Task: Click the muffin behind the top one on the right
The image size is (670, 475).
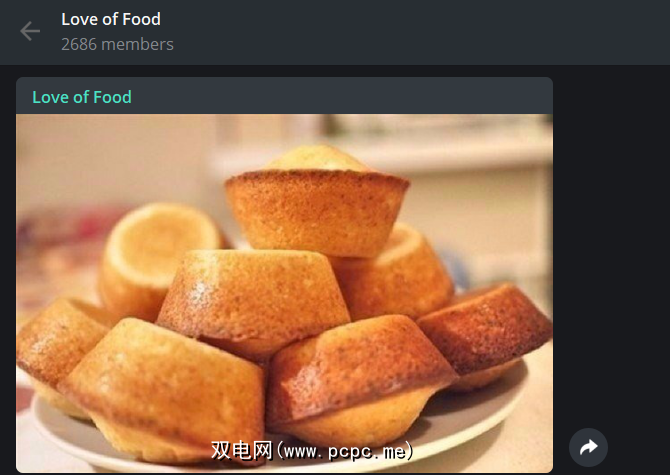Action: [397, 273]
